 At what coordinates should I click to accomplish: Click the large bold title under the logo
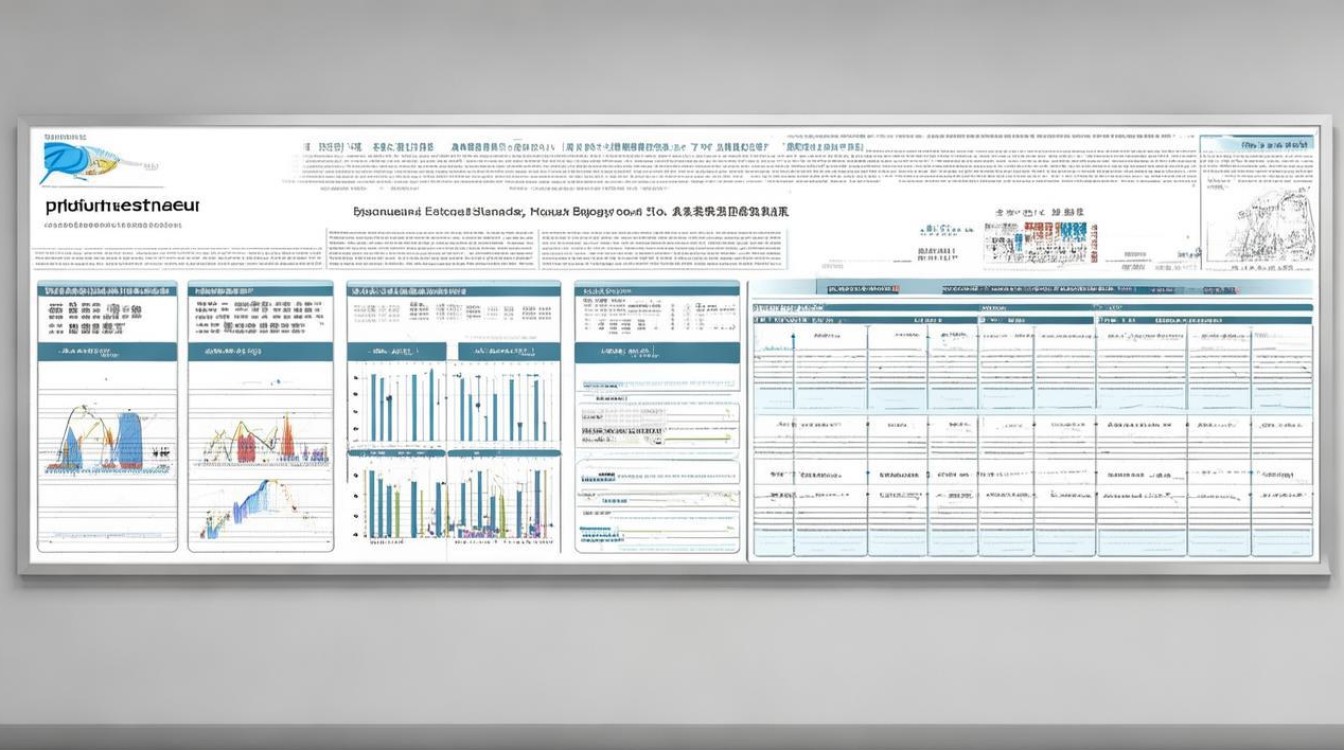pyautogui.click(x=122, y=205)
